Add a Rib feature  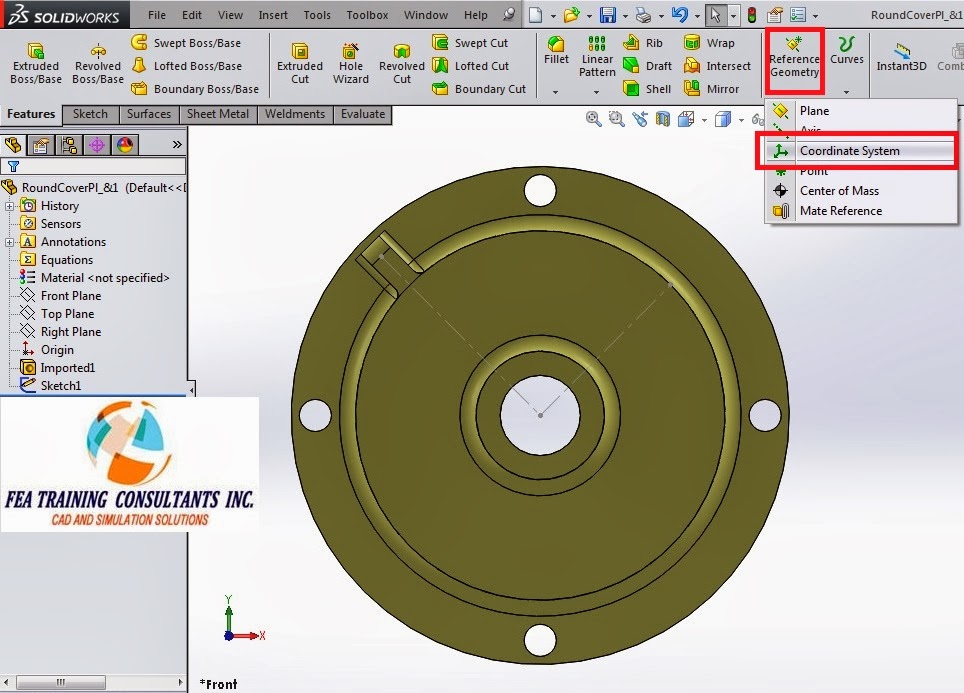coord(643,43)
